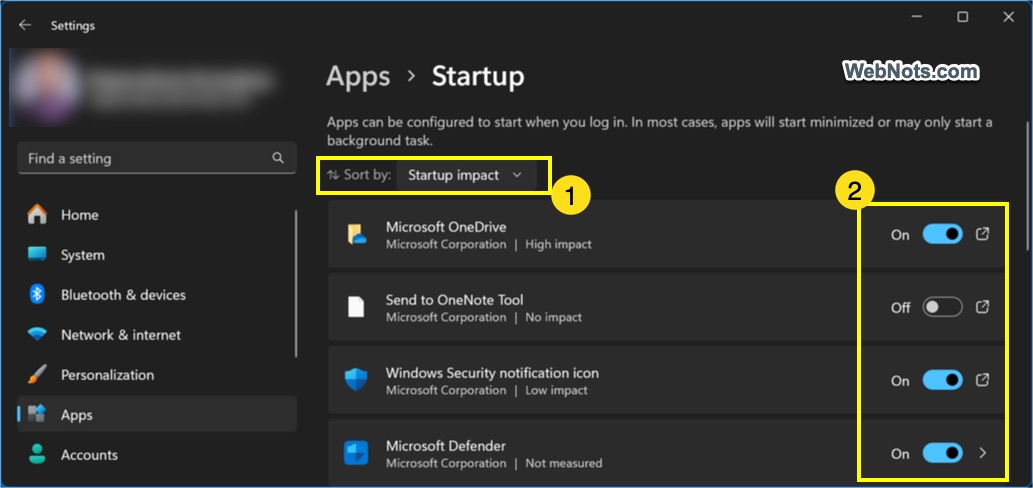Expand Microsoft Defender details chevron
Image resolution: width=1033 pixels, height=488 pixels.
pos(982,453)
